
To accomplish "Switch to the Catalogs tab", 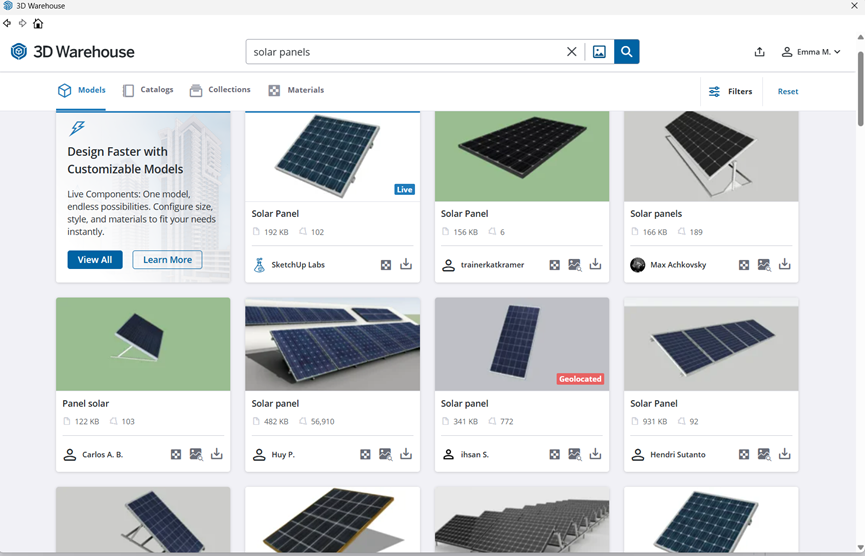I will click(148, 90).
